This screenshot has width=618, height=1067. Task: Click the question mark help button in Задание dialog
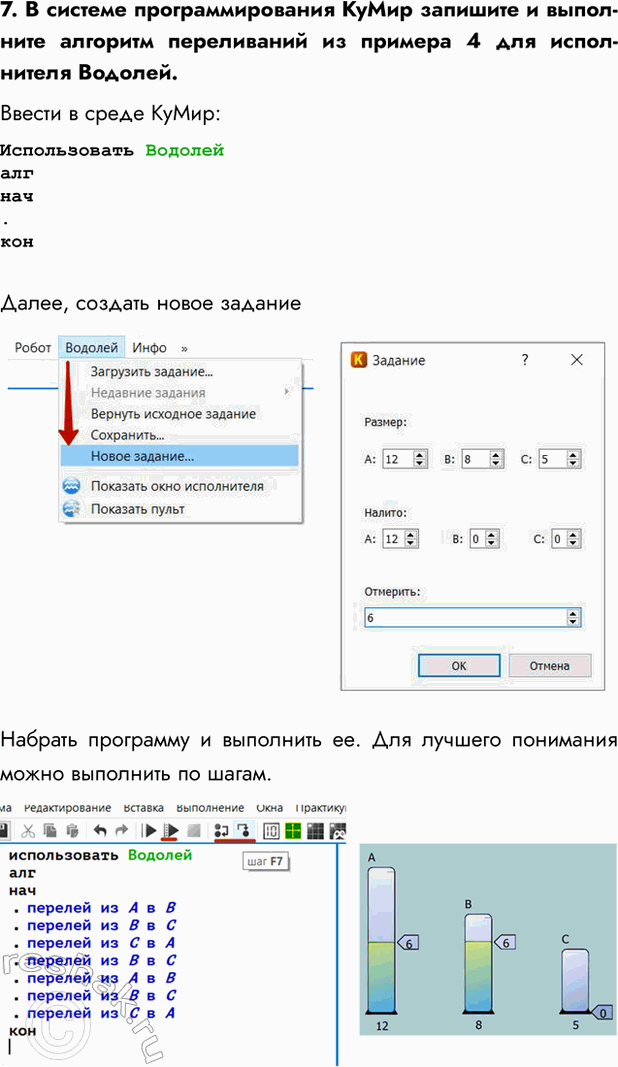[525, 360]
